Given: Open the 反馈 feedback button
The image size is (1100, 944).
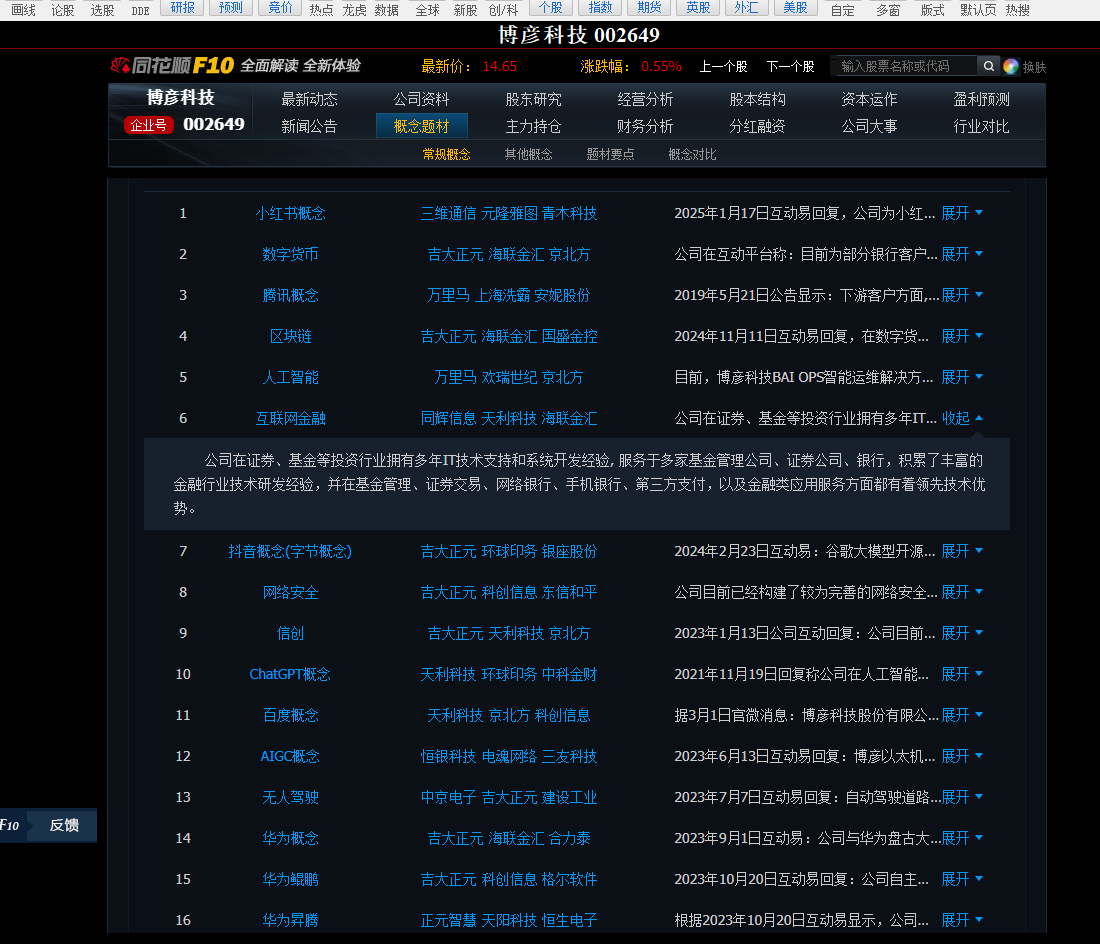Looking at the screenshot, I should [x=64, y=825].
